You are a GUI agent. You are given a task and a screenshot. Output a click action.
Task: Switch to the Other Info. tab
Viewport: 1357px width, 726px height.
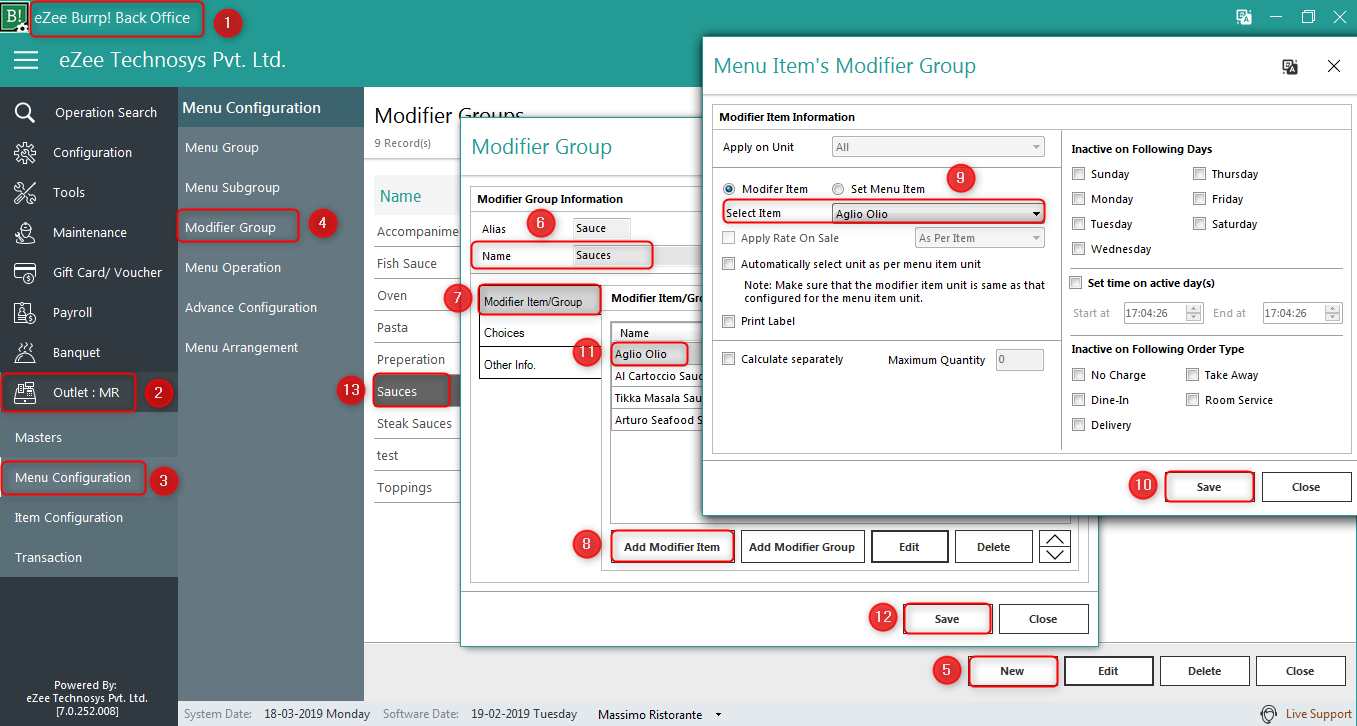click(x=538, y=365)
